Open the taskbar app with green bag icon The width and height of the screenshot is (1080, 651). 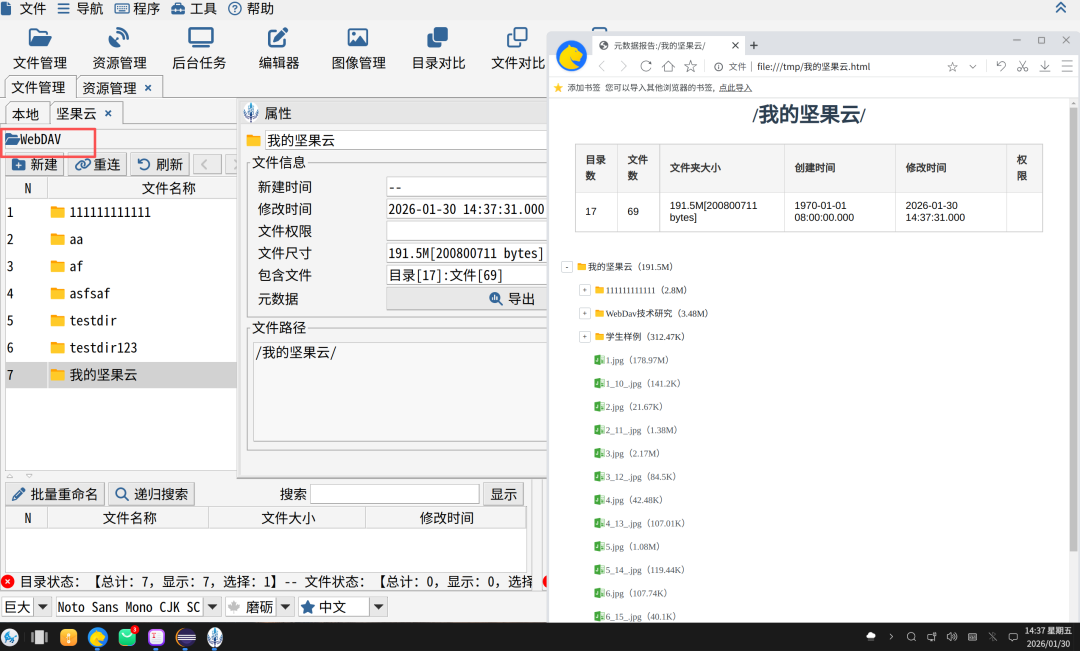coord(127,637)
